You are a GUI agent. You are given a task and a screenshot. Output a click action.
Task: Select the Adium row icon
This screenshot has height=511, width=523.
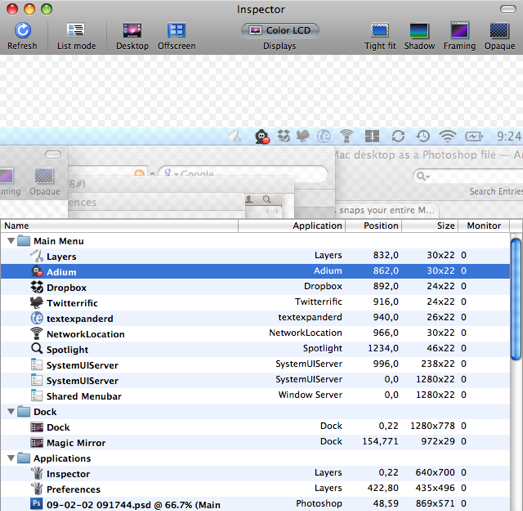[x=37, y=271]
